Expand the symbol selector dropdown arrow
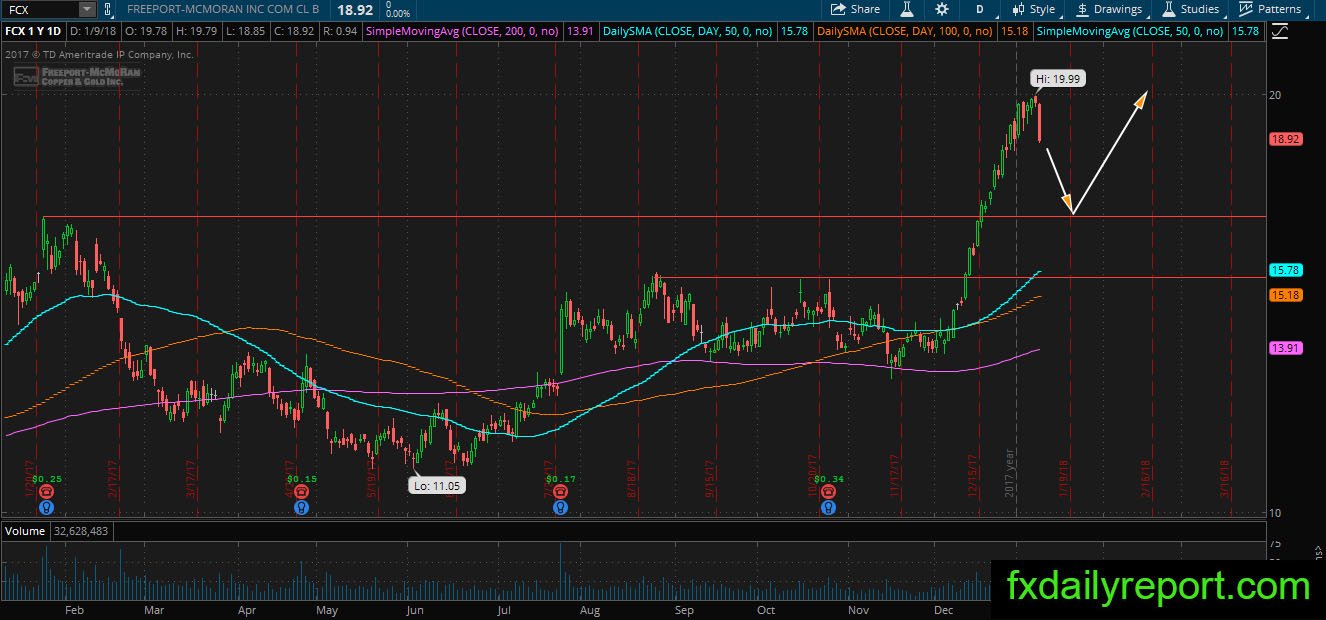Viewport: 1326px width, 620px height. [86, 9]
